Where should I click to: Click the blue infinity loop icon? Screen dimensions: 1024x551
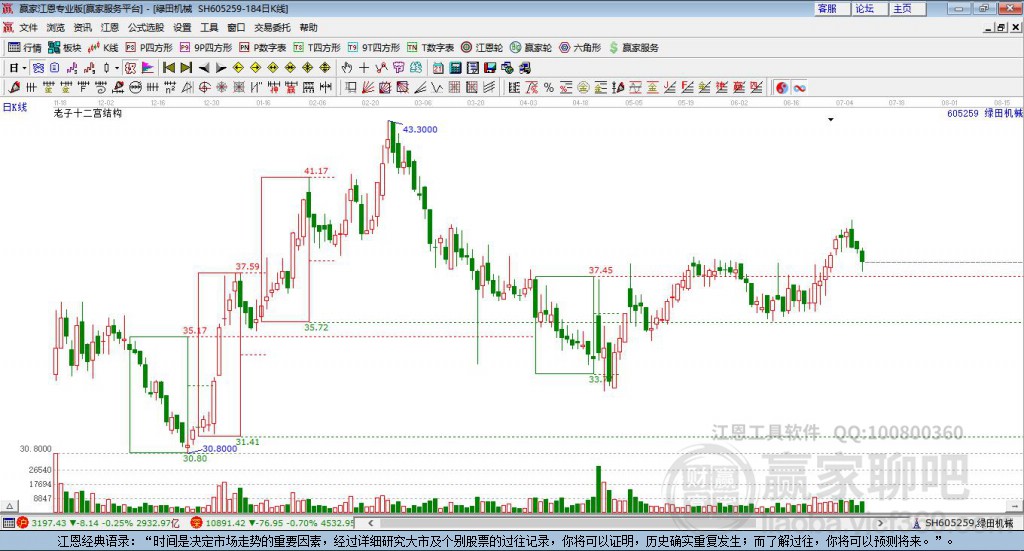tap(800, 87)
